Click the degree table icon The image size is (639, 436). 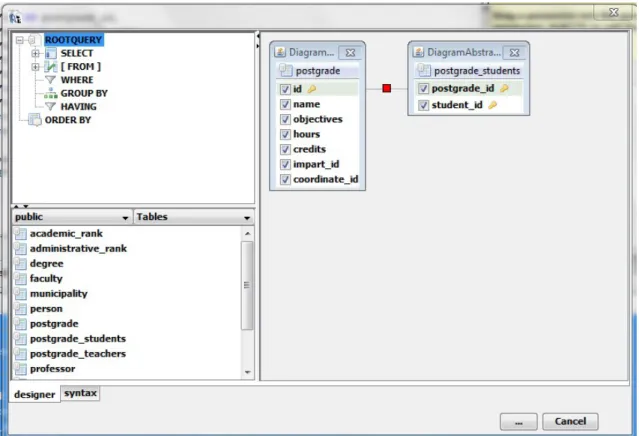[x=20, y=264]
